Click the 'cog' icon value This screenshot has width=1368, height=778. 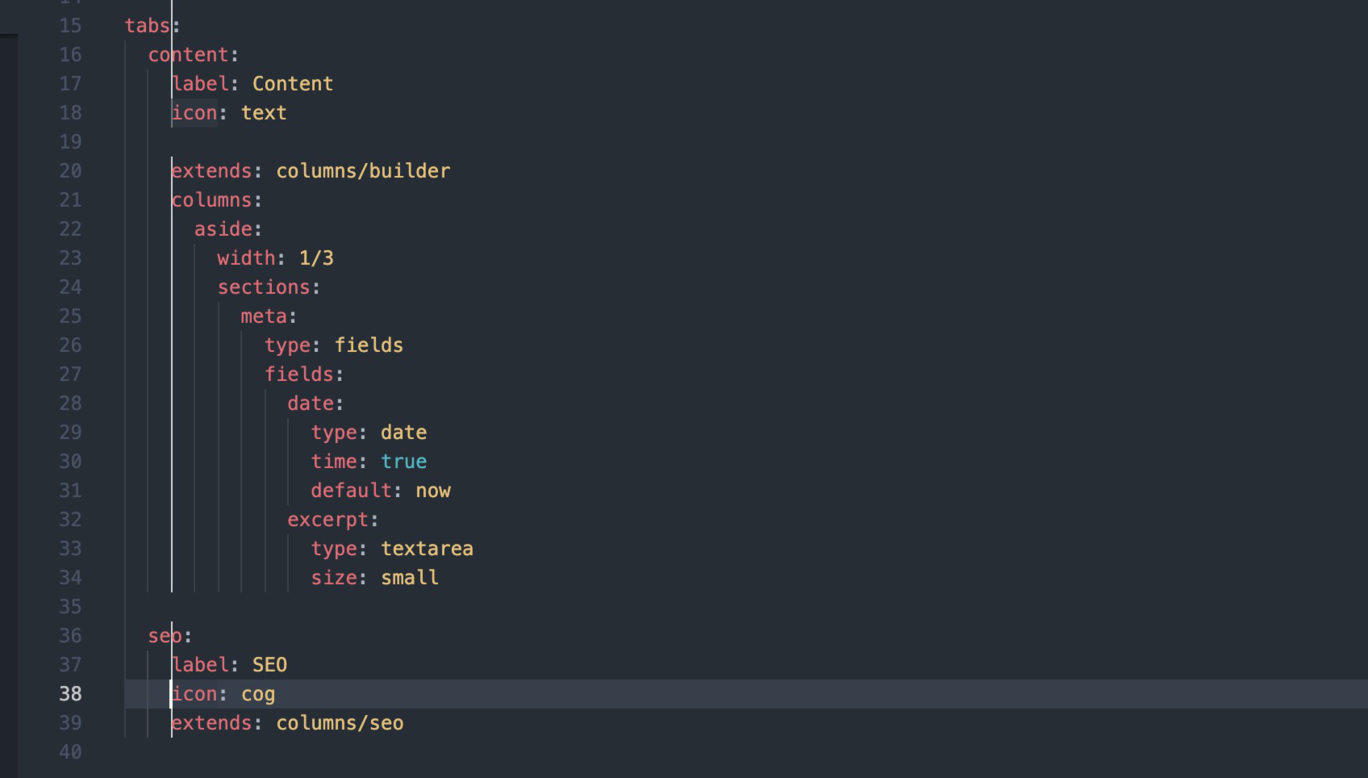click(258, 693)
